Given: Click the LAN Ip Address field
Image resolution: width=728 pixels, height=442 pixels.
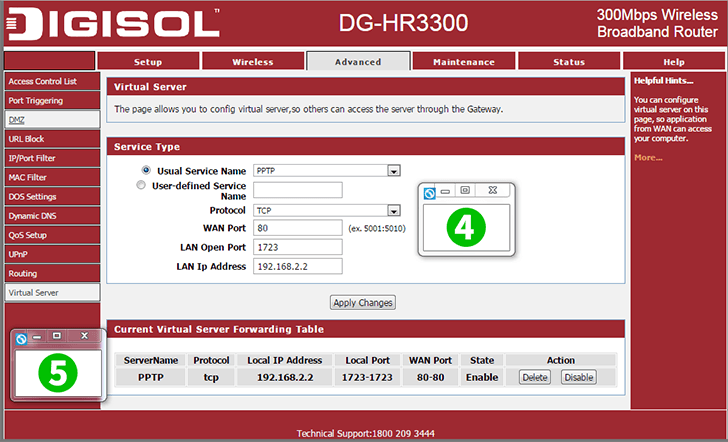Looking at the screenshot, I should point(298,266).
